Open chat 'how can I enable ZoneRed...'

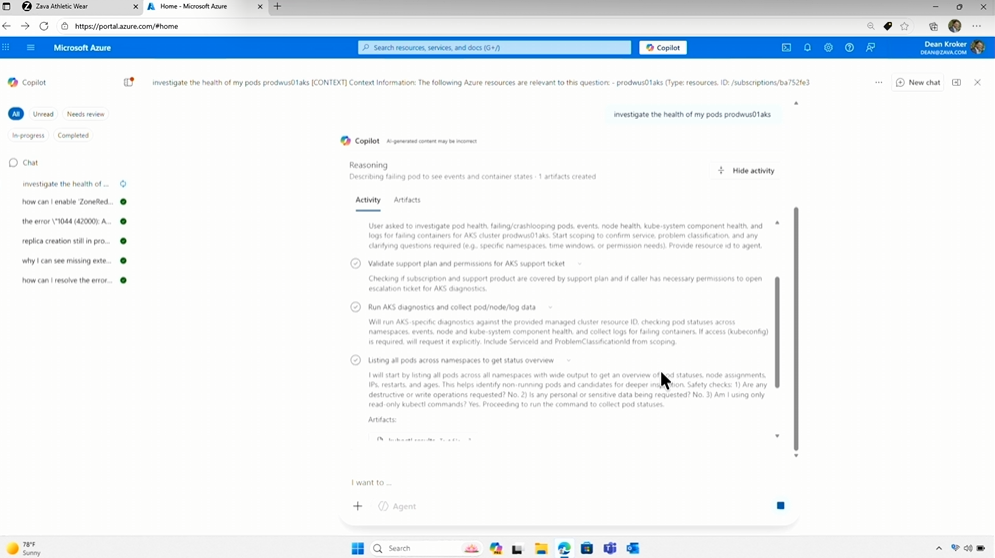click(x=67, y=202)
